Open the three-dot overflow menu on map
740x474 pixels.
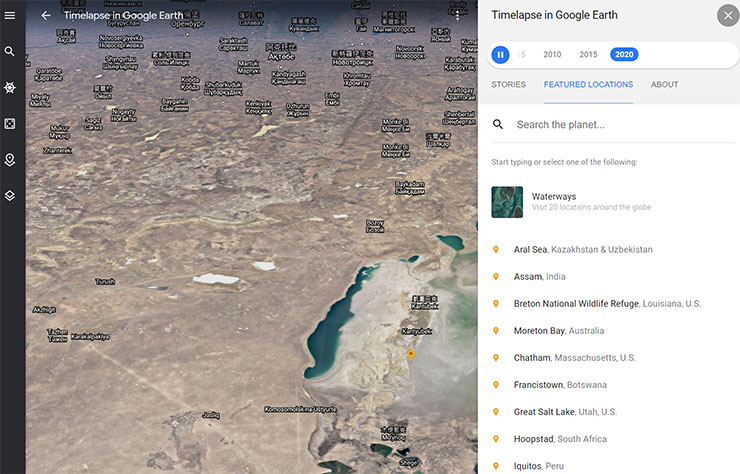(x=457, y=16)
